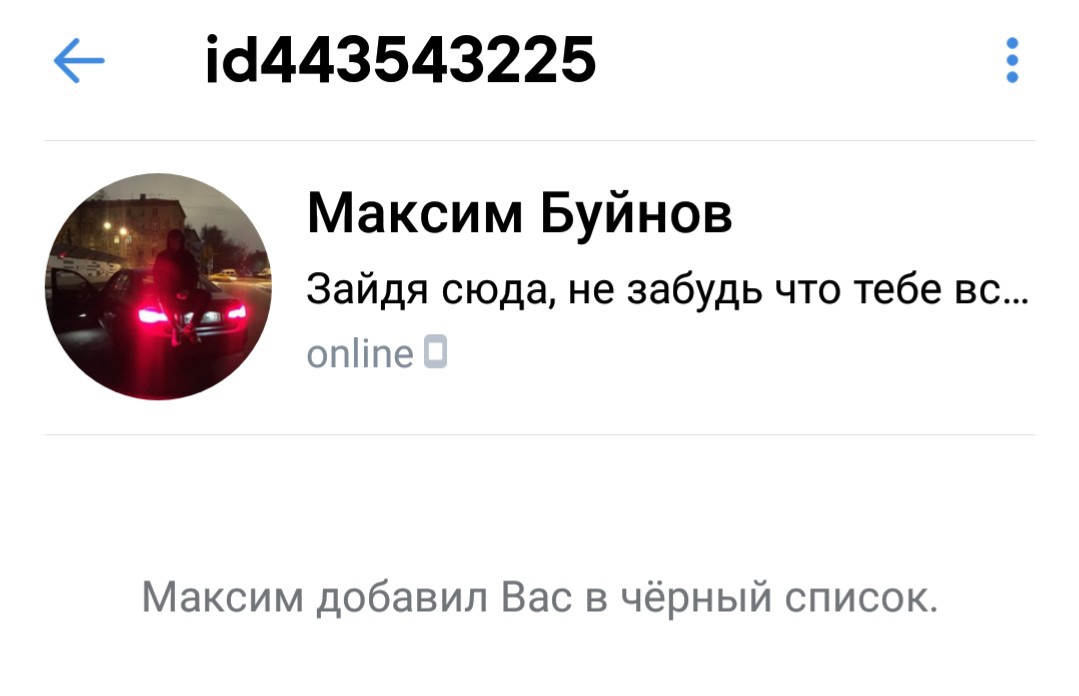Tap the mobile device icon beside online

tap(435, 352)
